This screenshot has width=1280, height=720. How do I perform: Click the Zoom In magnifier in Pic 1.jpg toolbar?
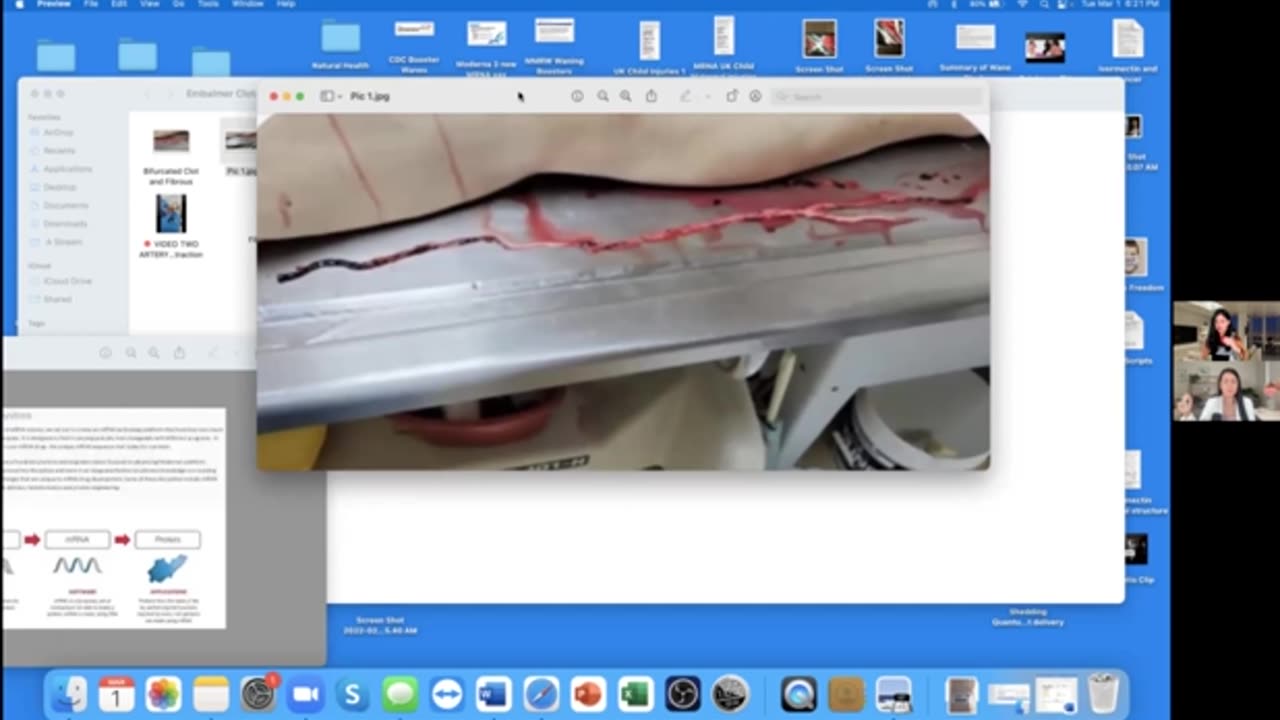click(626, 96)
